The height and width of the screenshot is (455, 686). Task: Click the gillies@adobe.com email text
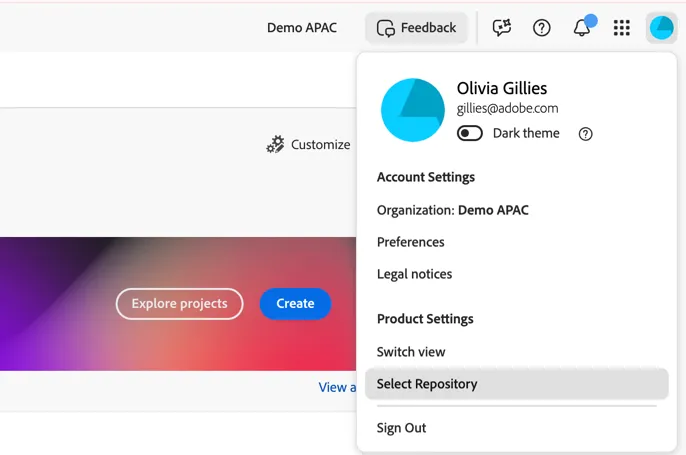(x=508, y=108)
